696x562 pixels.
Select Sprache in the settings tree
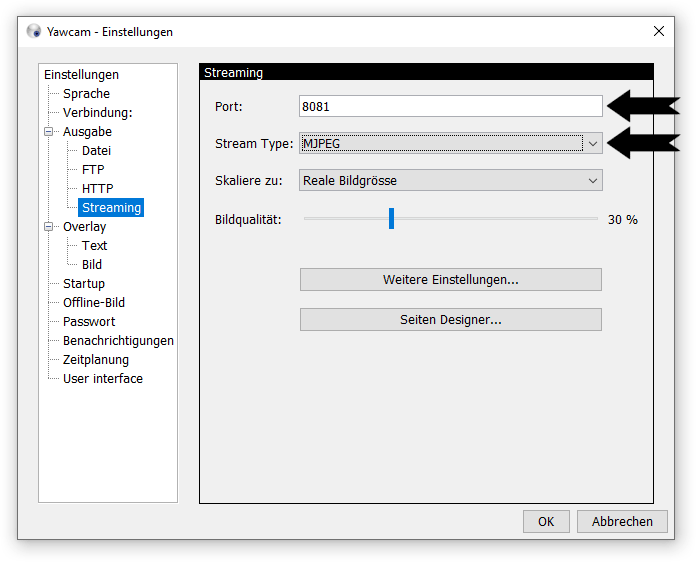tap(86, 94)
